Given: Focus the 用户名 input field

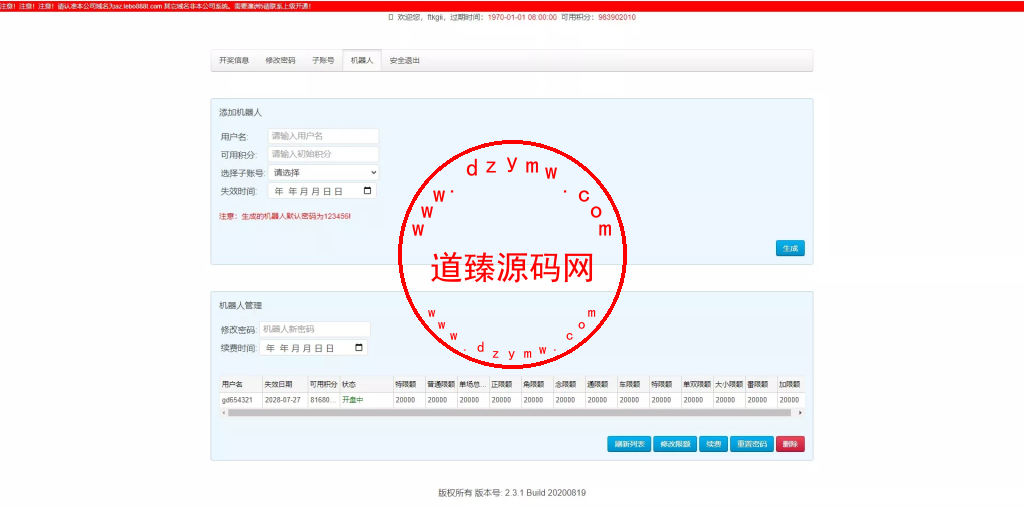Looking at the screenshot, I should point(323,136).
